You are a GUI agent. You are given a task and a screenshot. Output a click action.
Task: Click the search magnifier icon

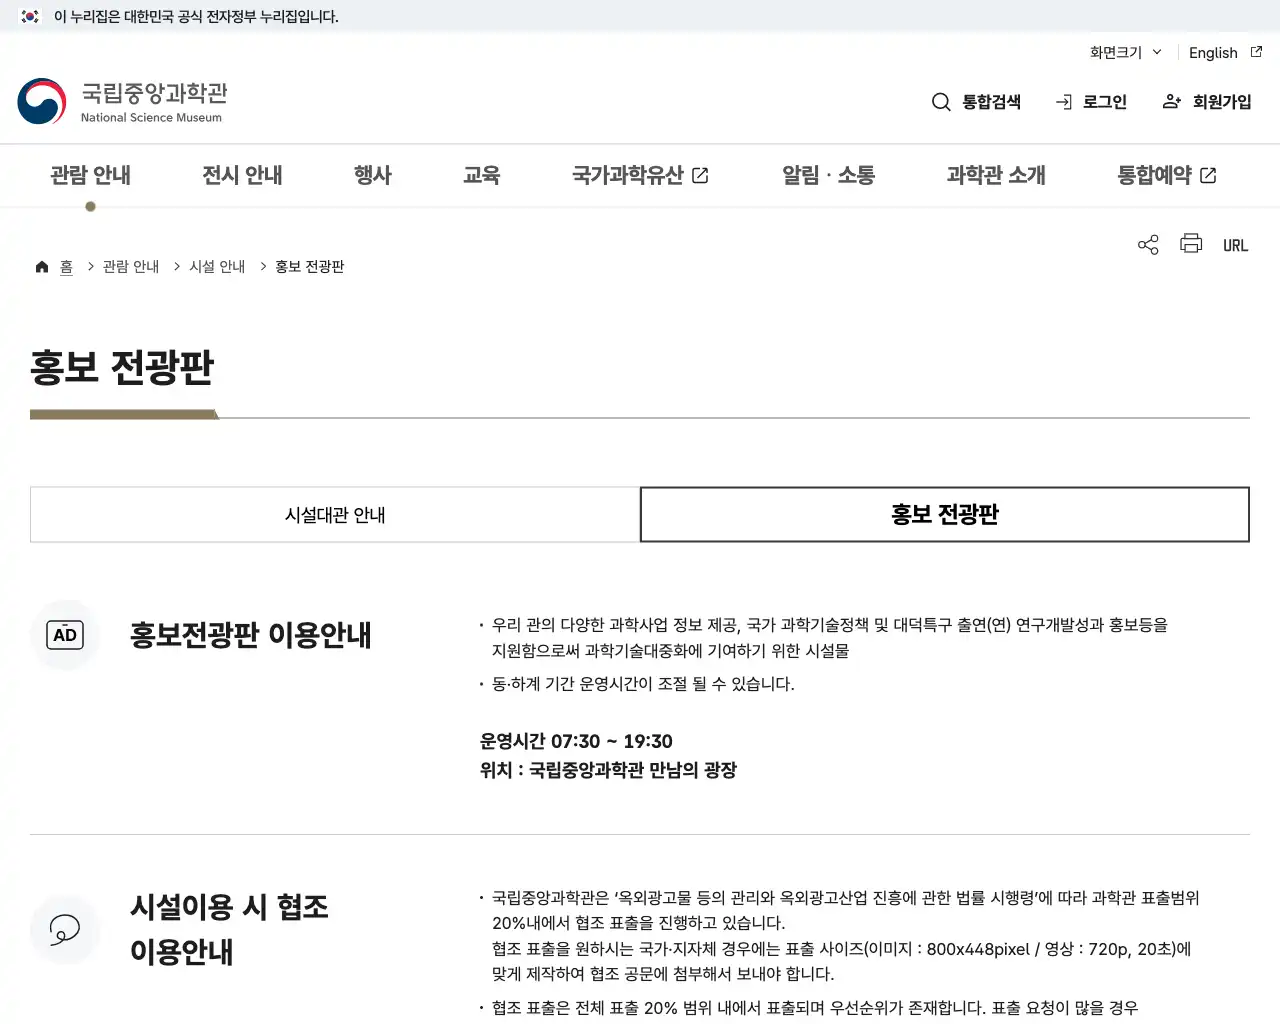click(941, 101)
